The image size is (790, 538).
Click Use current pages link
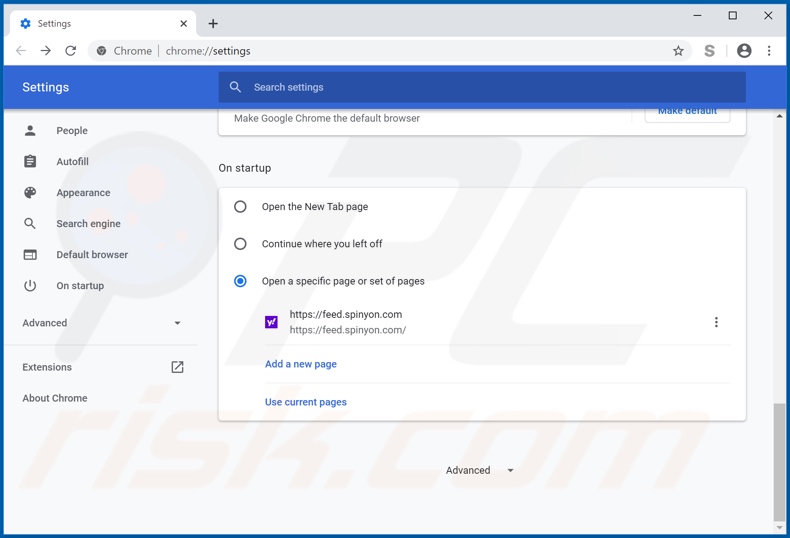click(x=306, y=402)
